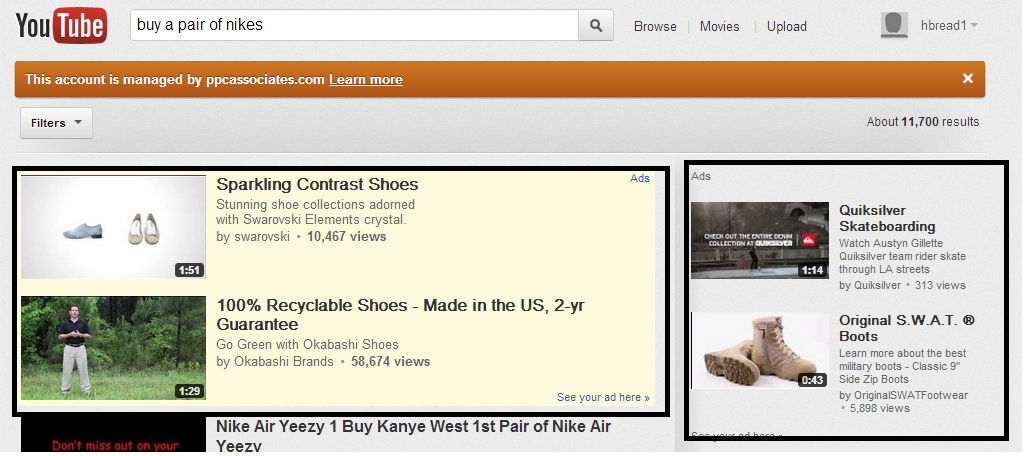This screenshot has height=456, width=1026.
Task: Click the Learn more link in banner
Action: pyautogui.click(x=366, y=80)
